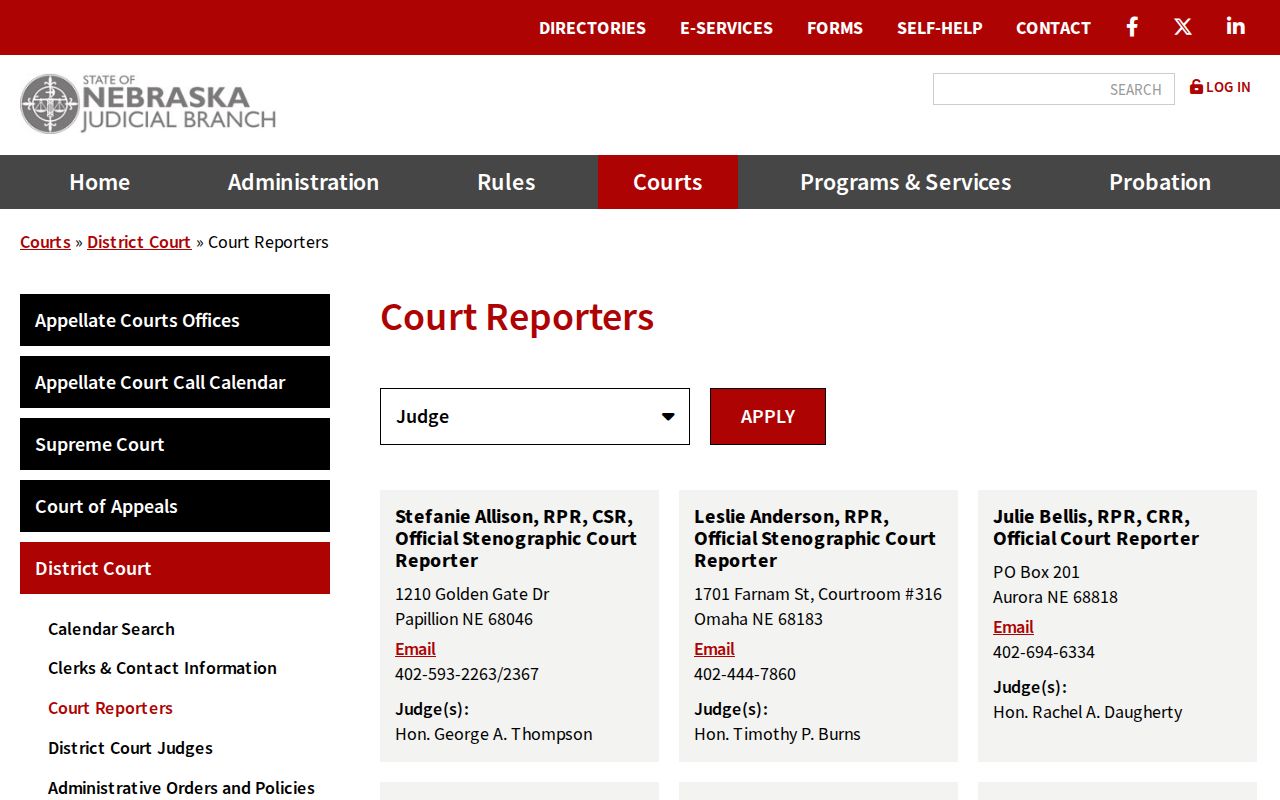
Task: Click the Nebraska Judicial Branch logo
Action: click(x=148, y=104)
